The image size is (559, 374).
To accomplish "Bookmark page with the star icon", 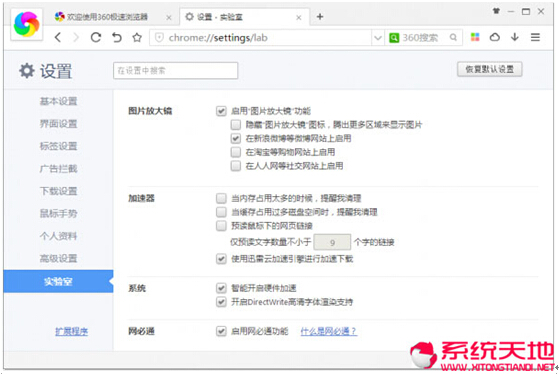I will (x=137, y=37).
